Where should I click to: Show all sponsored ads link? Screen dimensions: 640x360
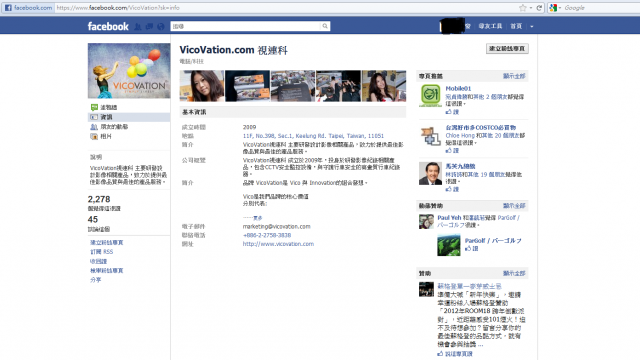coord(514,273)
